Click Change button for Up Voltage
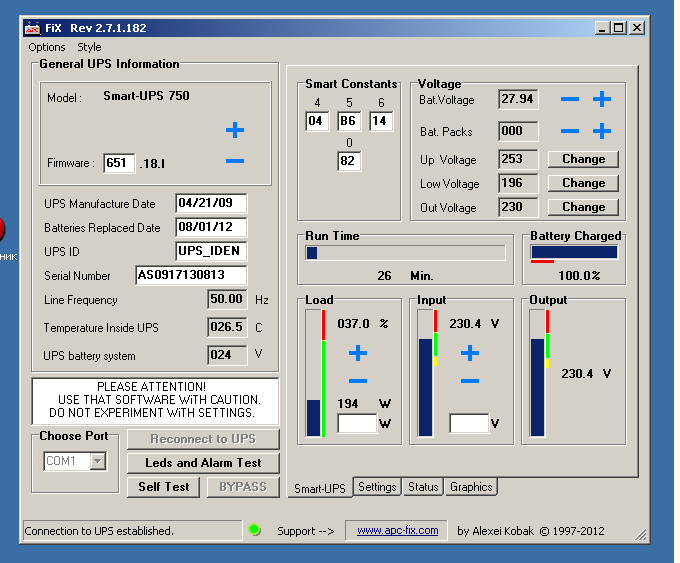The height and width of the screenshot is (563, 680). [583, 159]
